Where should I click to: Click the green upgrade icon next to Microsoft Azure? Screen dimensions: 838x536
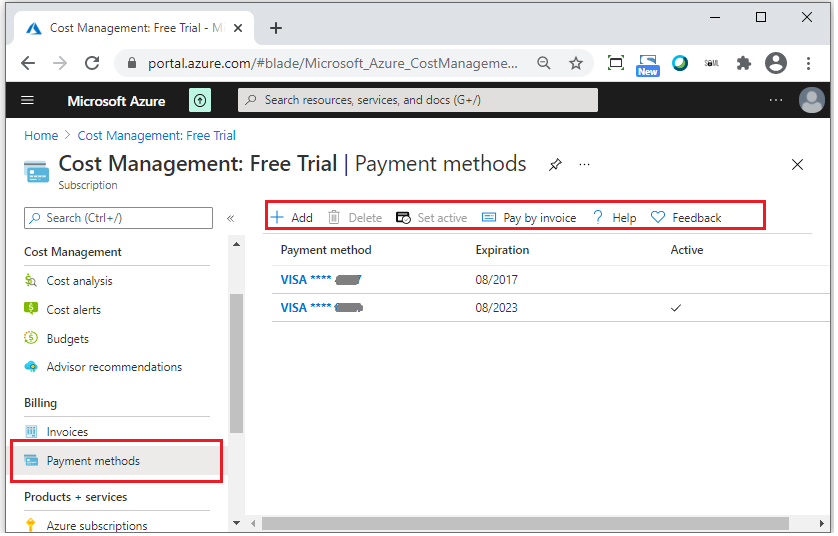201,100
